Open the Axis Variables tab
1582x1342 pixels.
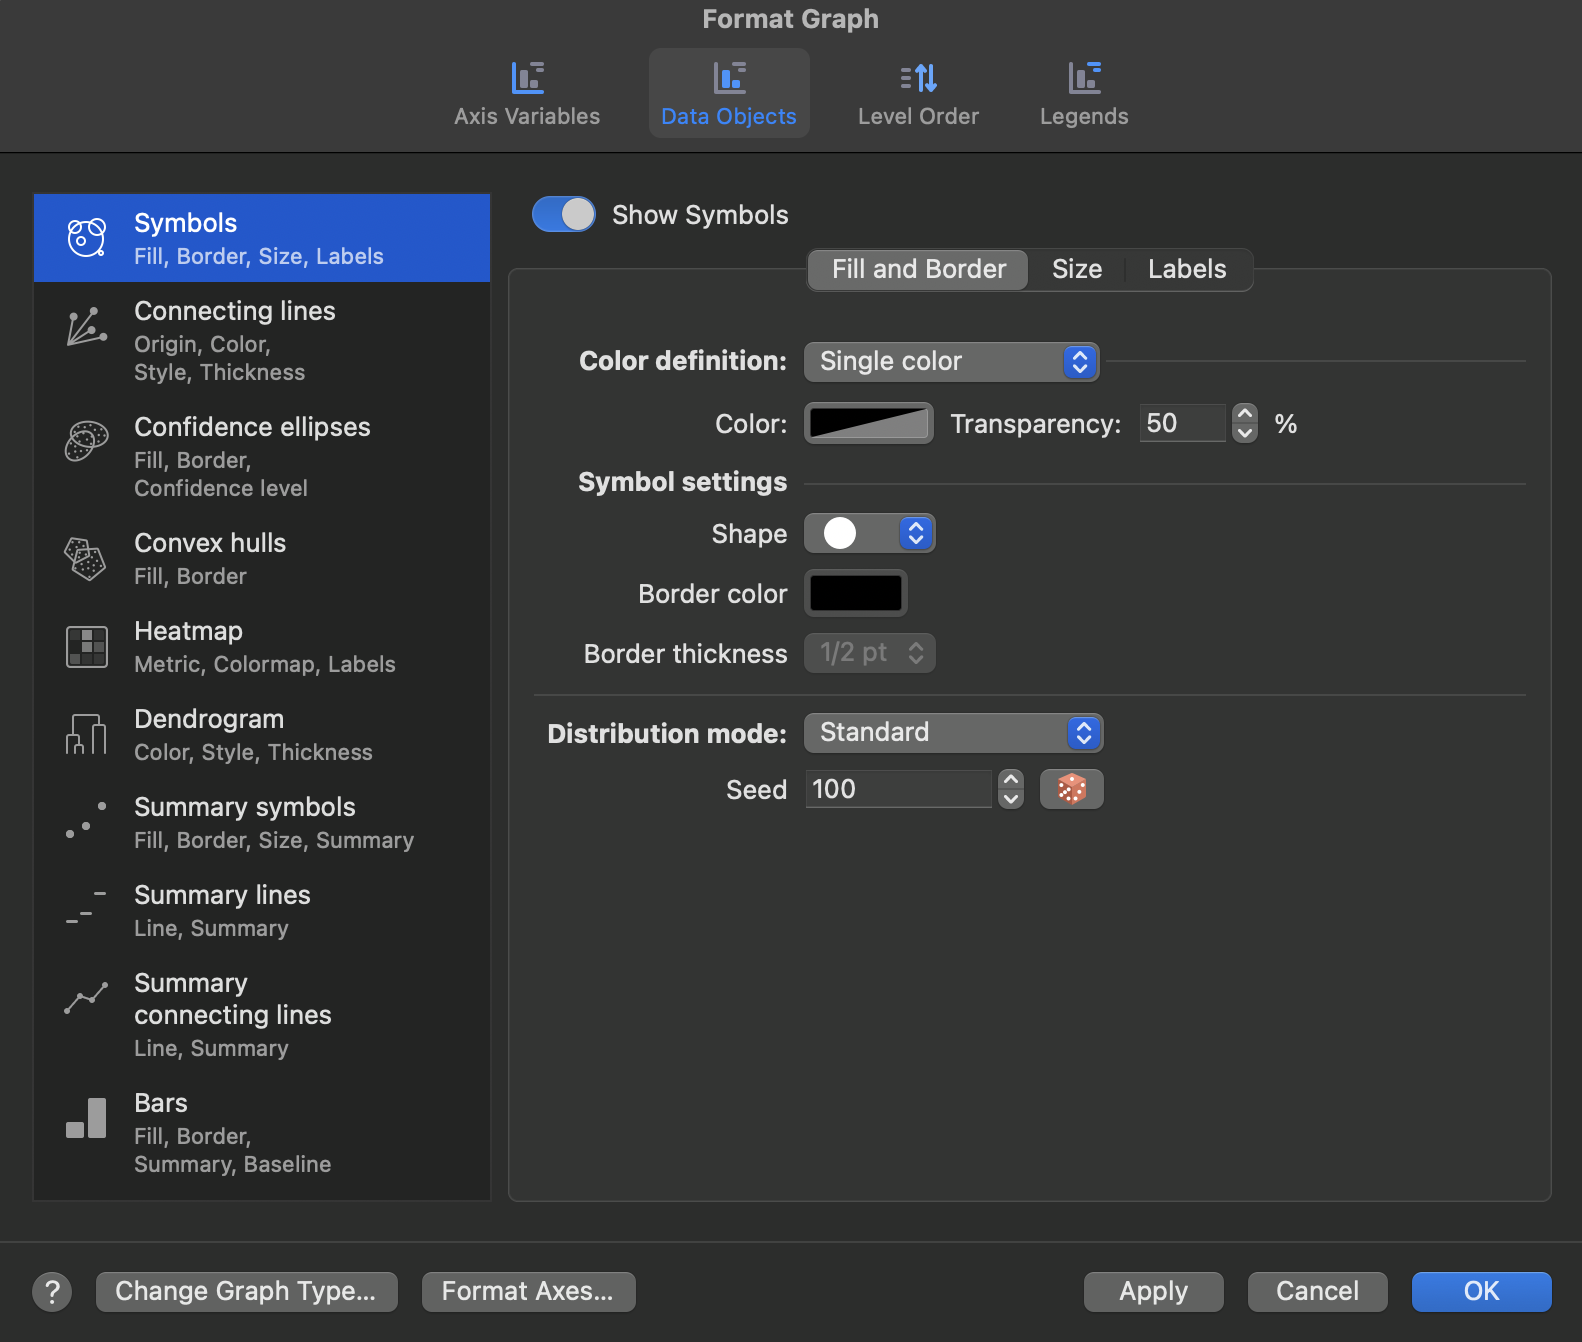click(x=527, y=94)
